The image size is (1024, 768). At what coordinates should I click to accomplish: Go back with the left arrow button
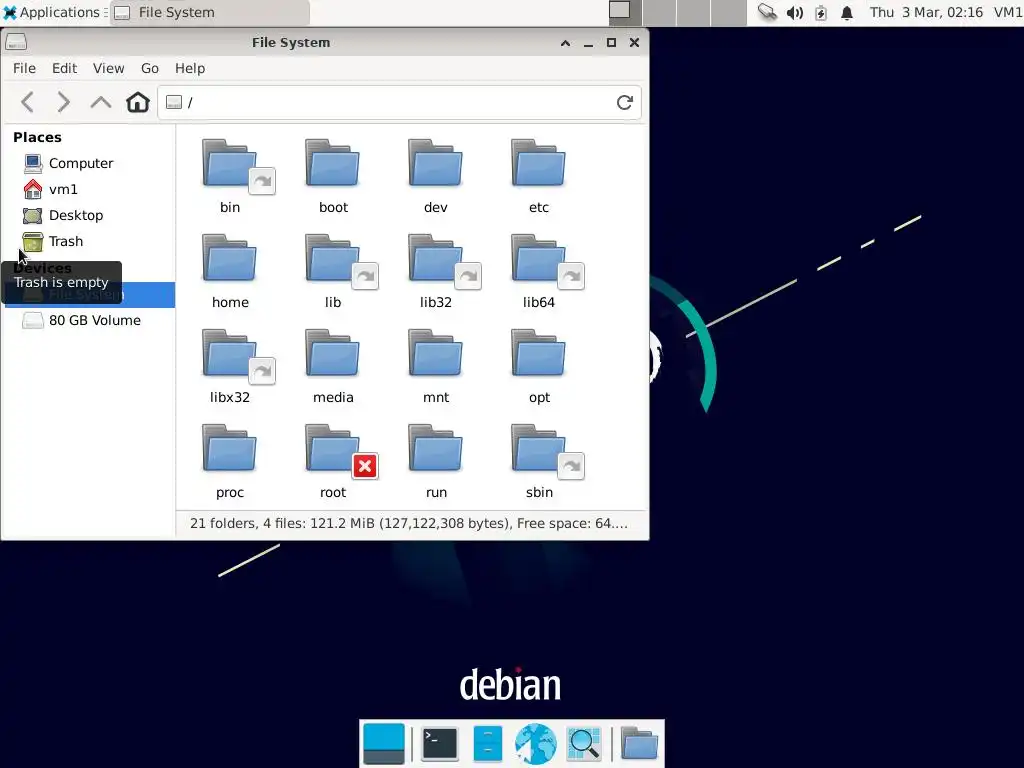(x=27, y=103)
